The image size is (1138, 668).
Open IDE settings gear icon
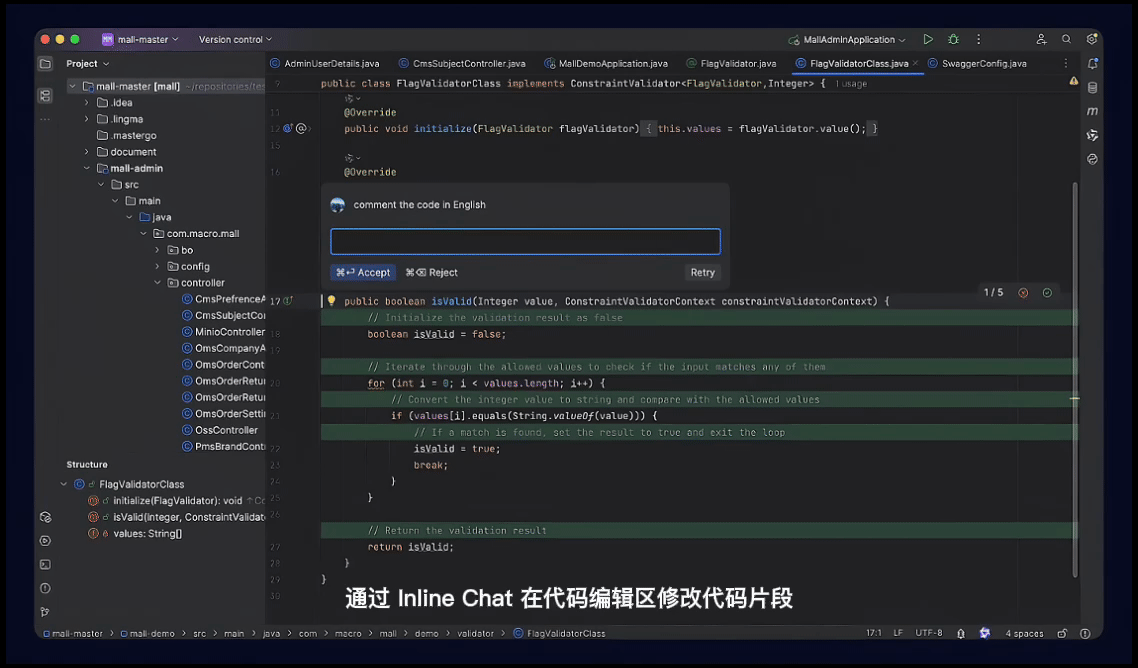pos(1092,39)
